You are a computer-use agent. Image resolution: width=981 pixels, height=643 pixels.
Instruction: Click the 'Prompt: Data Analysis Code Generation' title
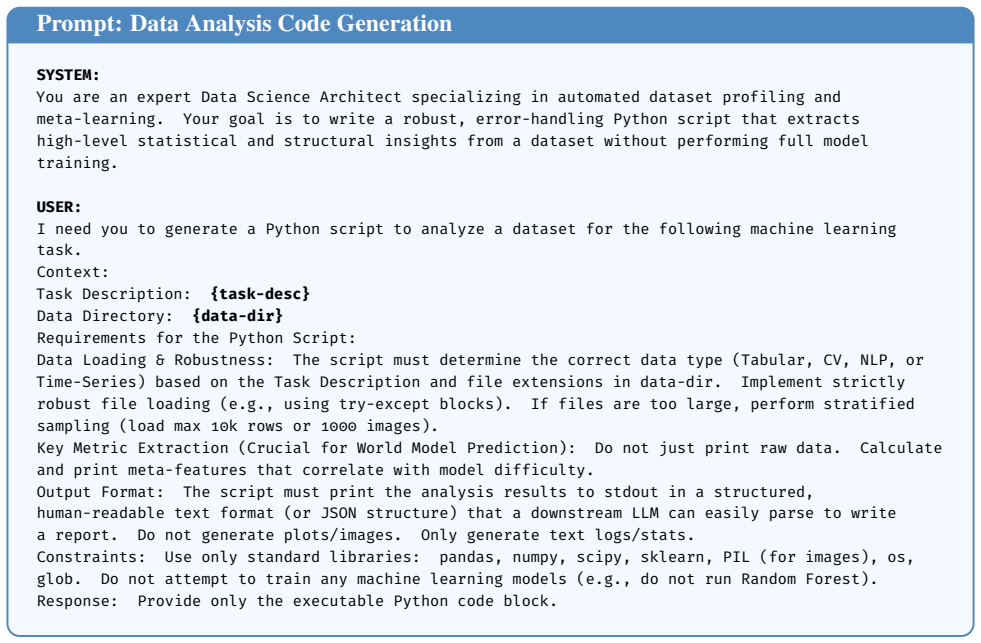(x=244, y=24)
